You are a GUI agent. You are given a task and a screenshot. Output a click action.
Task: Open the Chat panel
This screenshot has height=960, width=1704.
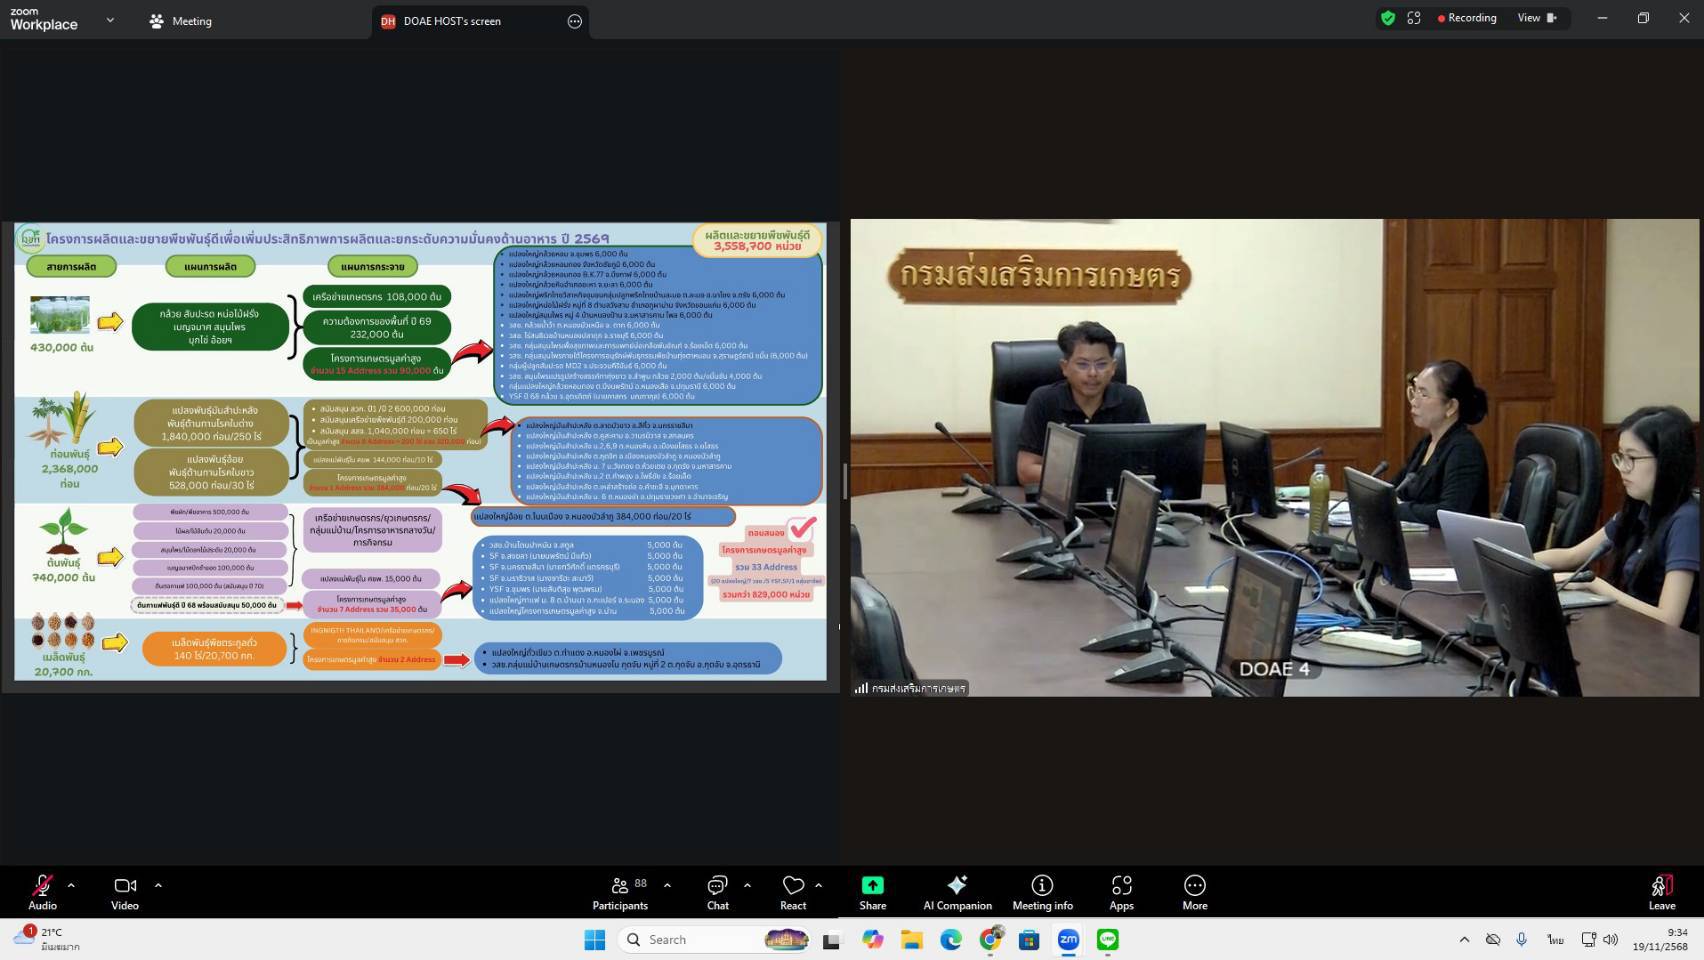717,891
